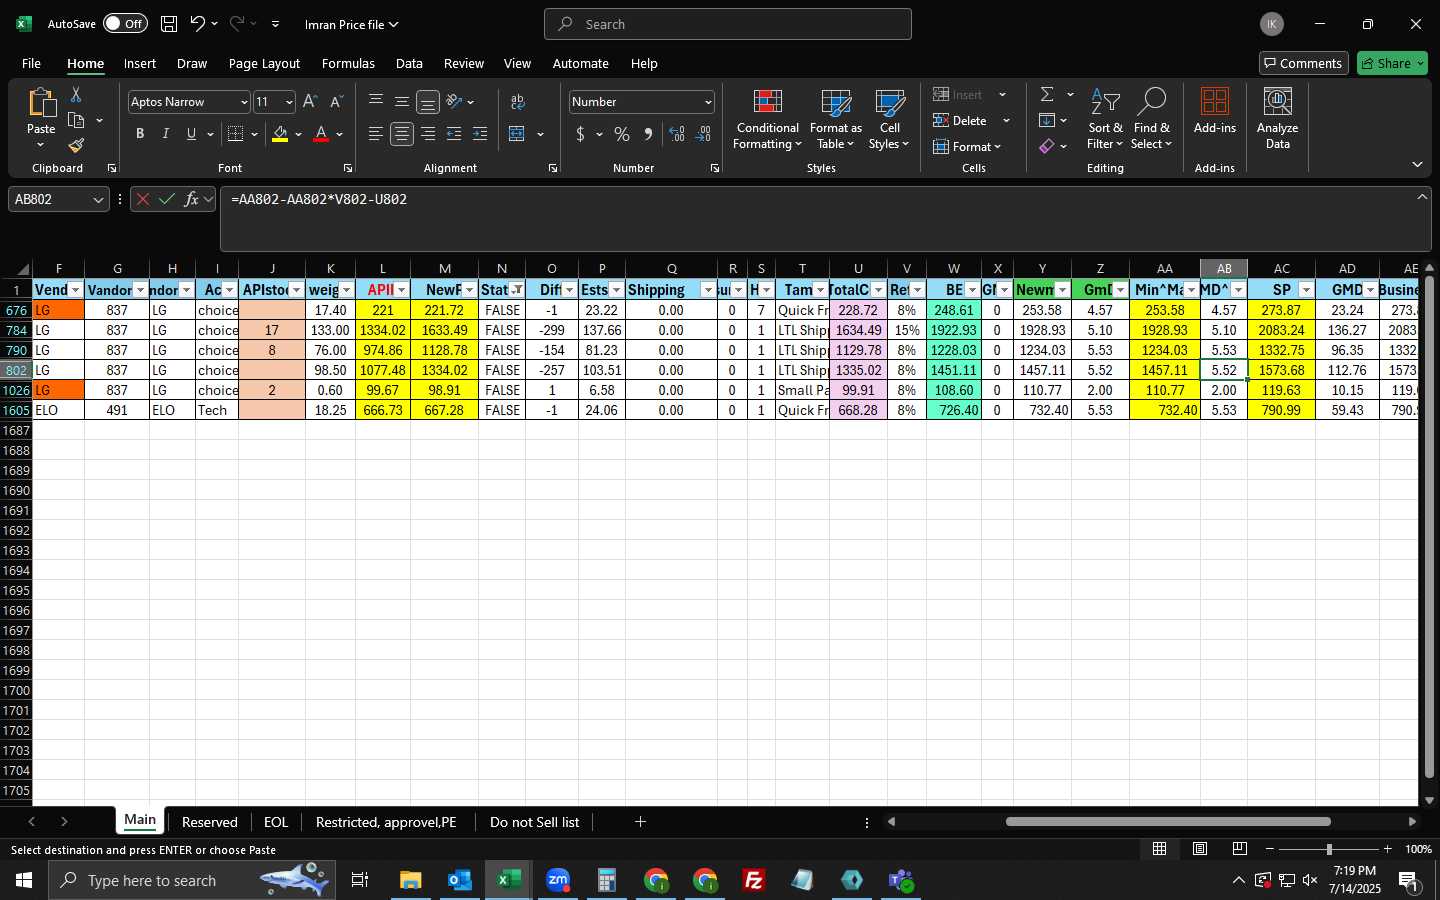The width and height of the screenshot is (1440, 900).
Task: Open the Name Box dropdown arrow
Action: click(x=98, y=200)
